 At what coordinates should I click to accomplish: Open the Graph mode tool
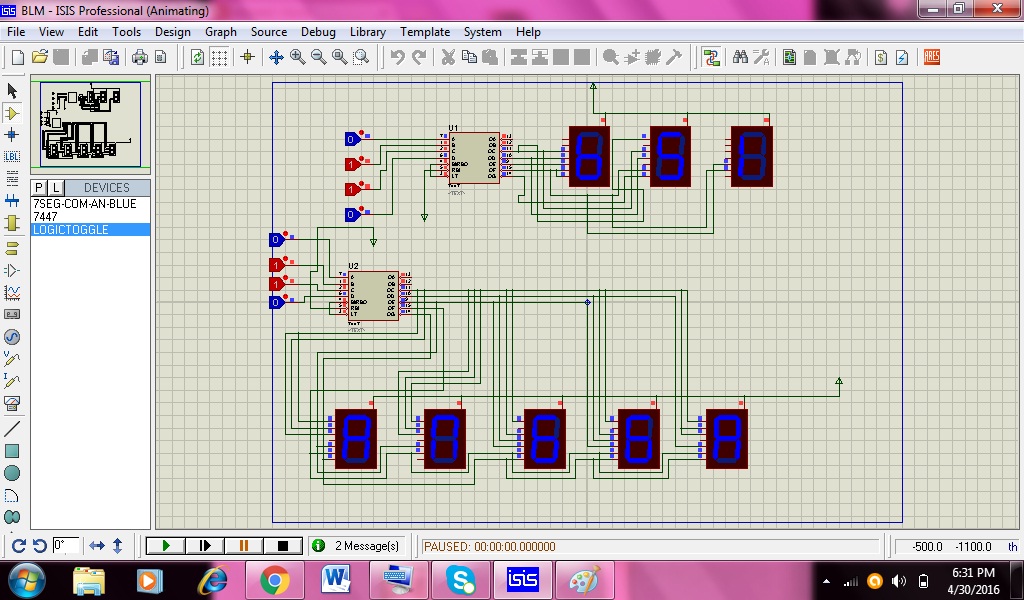(x=12, y=292)
